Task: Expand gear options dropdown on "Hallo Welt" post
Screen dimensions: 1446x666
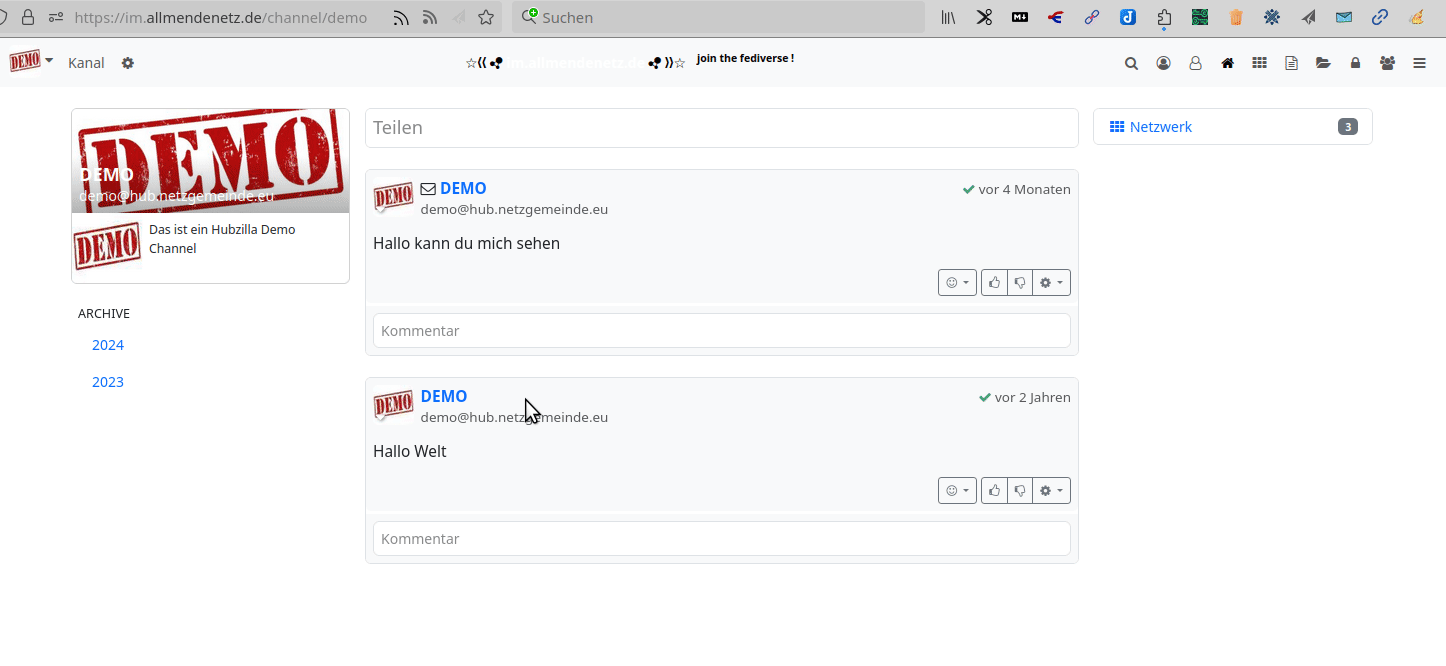Action: 1051,491
